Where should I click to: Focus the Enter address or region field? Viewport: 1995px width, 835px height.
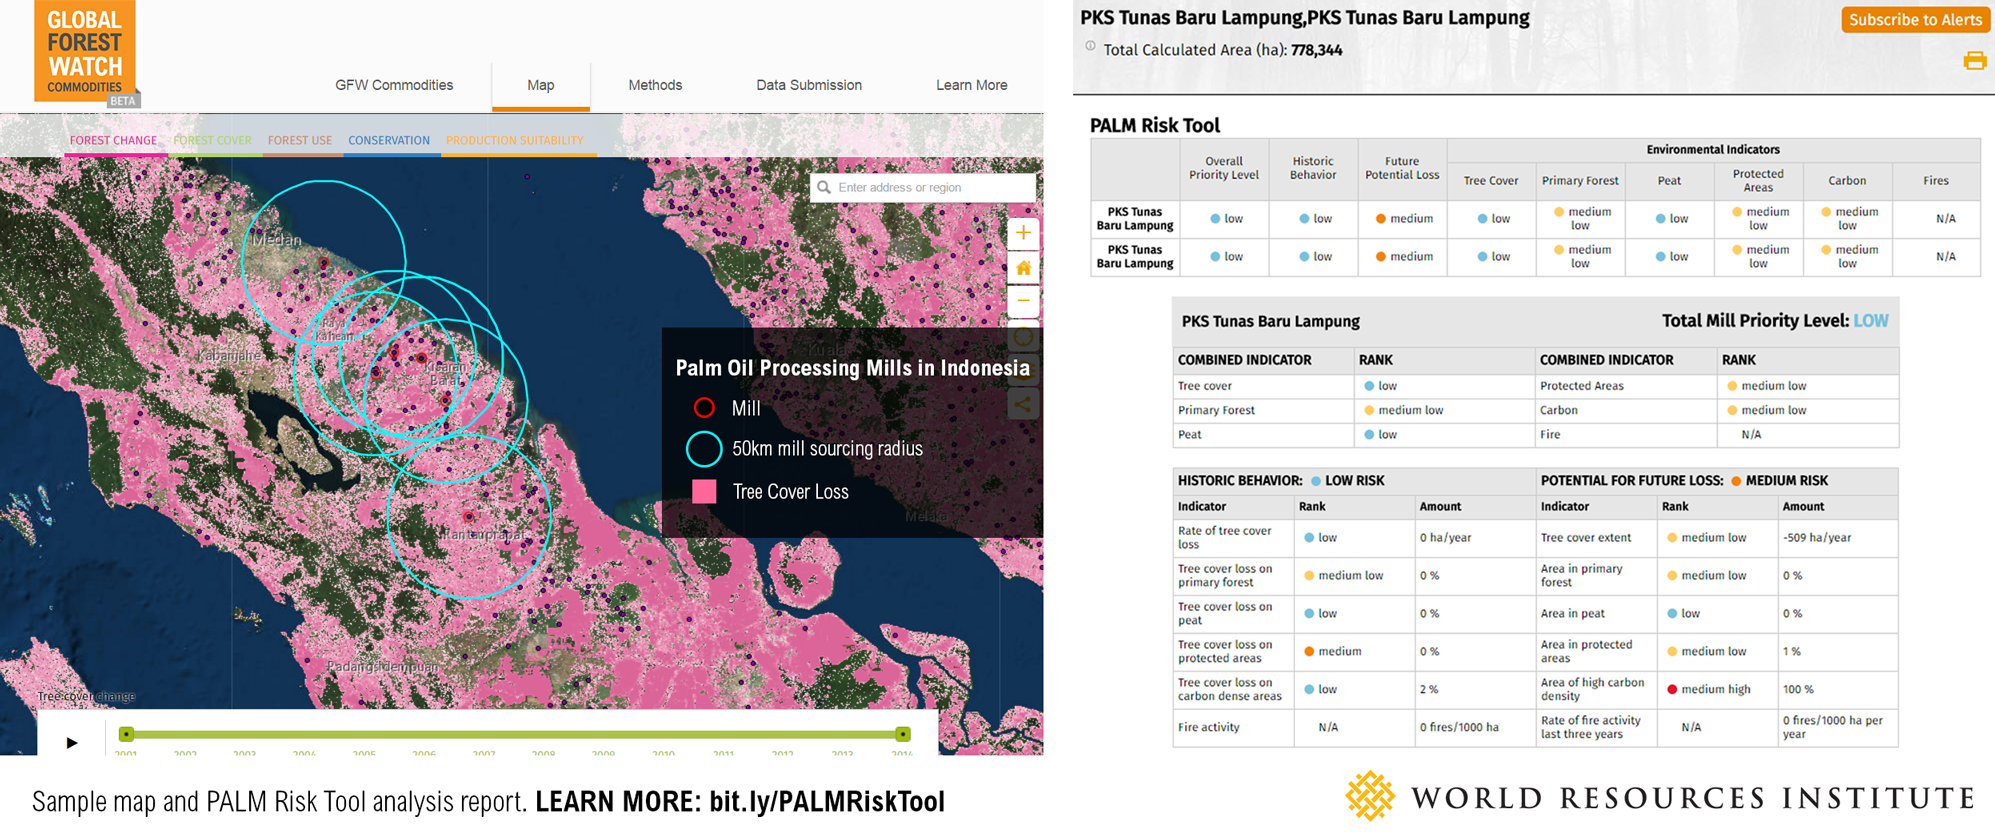923,187
